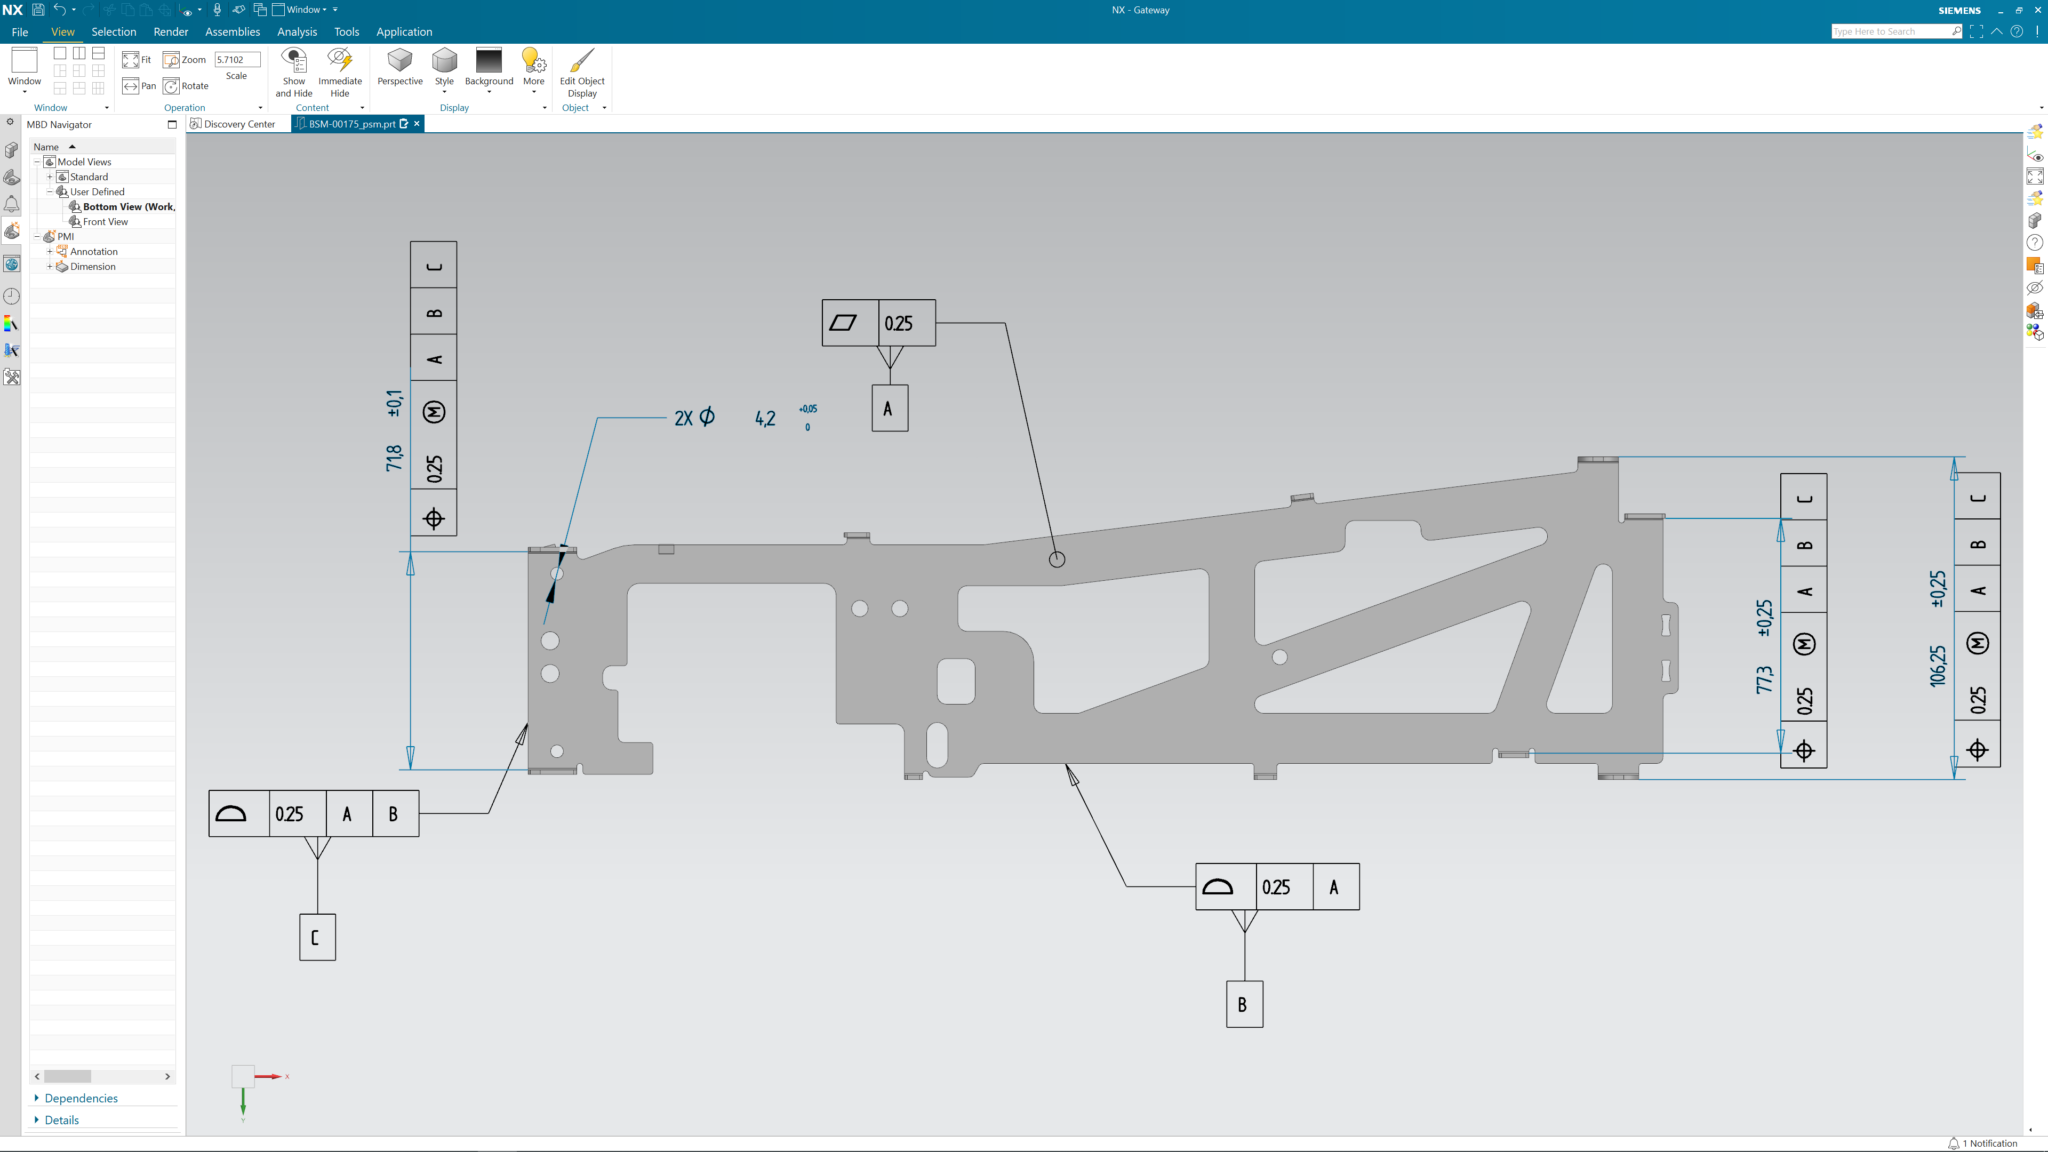Click the microphone icon in quick access toolbar
This screenshot has height=1152, width=2048.
coord(216,9)
